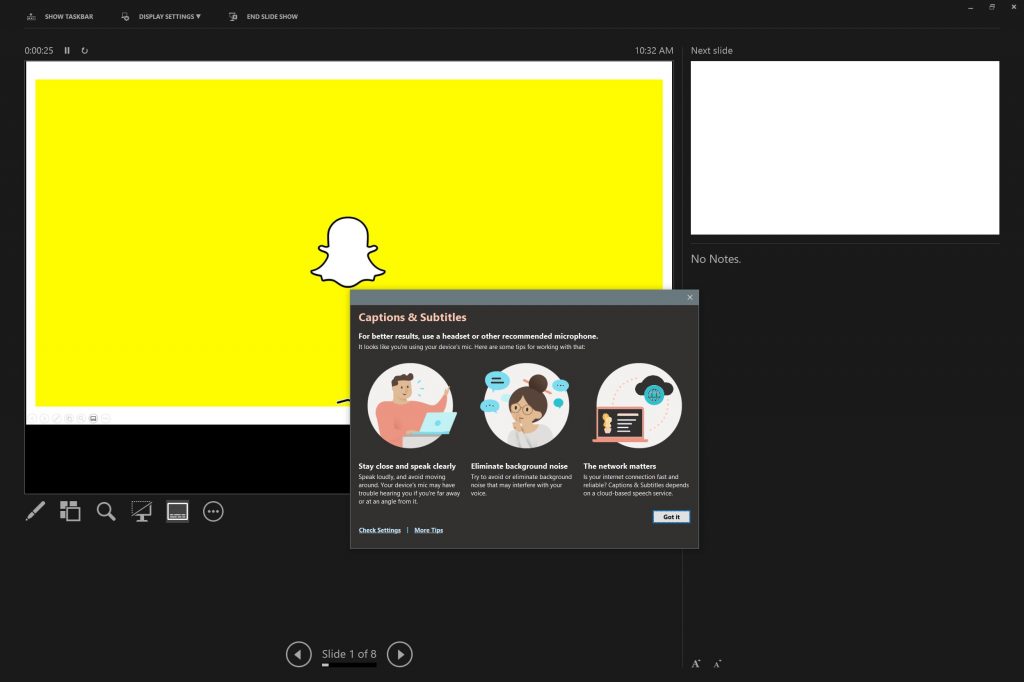Click the 10:32 AM clock display
This screenshot has height=682, width=1024.
(x=654, y=50)
